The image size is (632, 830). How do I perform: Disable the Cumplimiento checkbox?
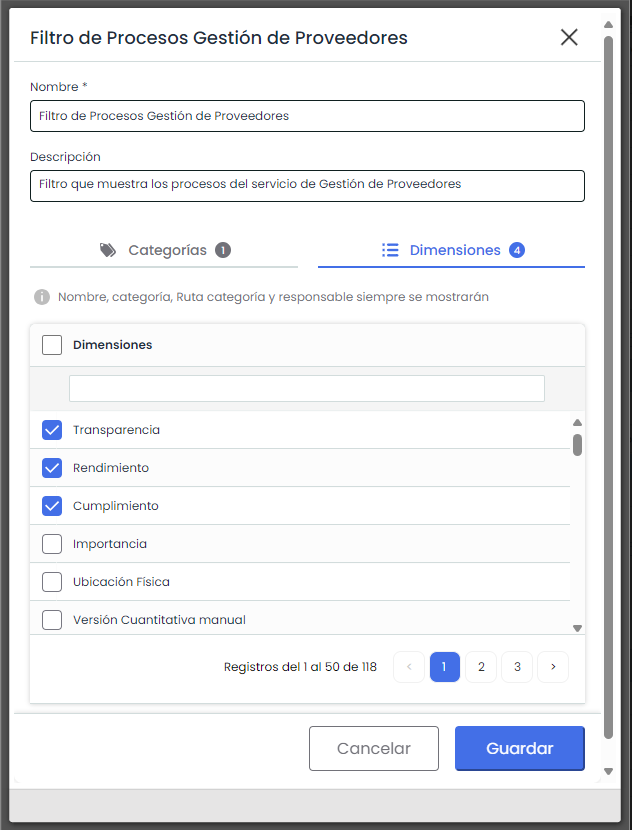click(52, 506)
